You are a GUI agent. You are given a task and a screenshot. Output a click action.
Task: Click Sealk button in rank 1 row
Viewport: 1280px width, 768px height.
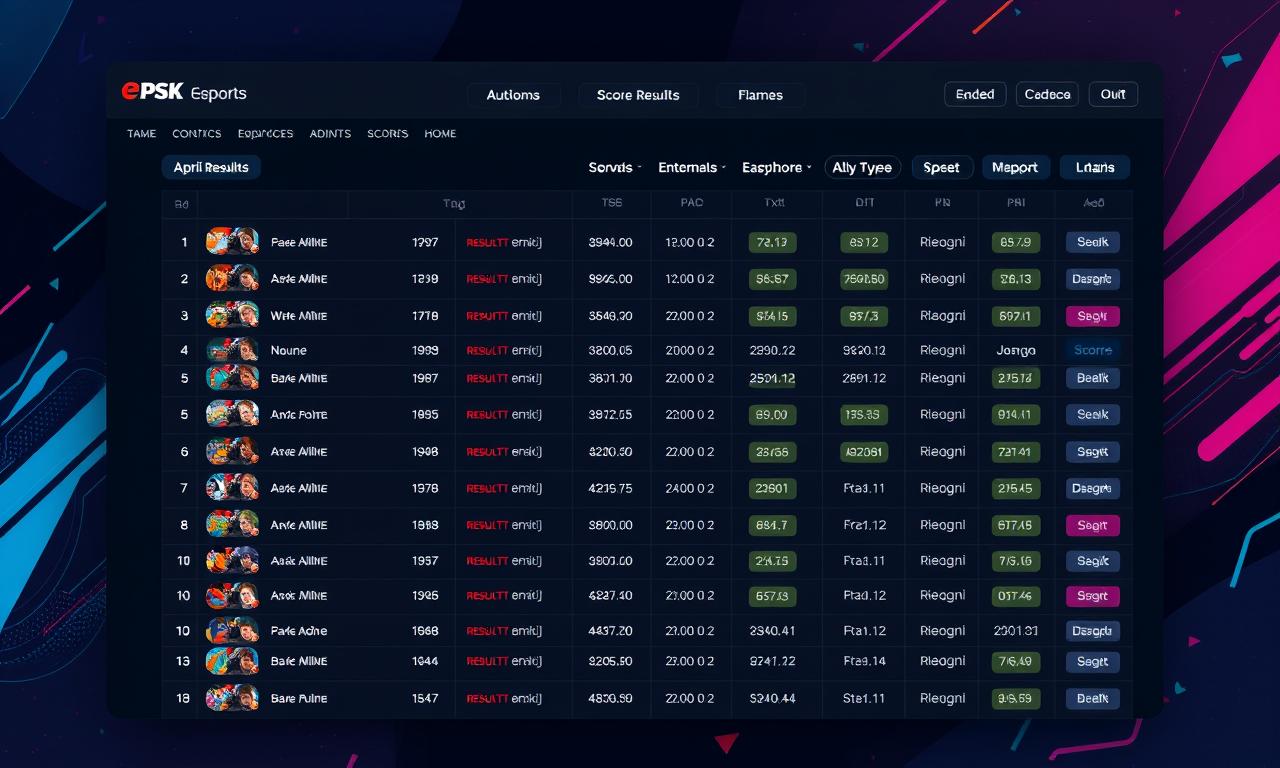[1092, 242]
